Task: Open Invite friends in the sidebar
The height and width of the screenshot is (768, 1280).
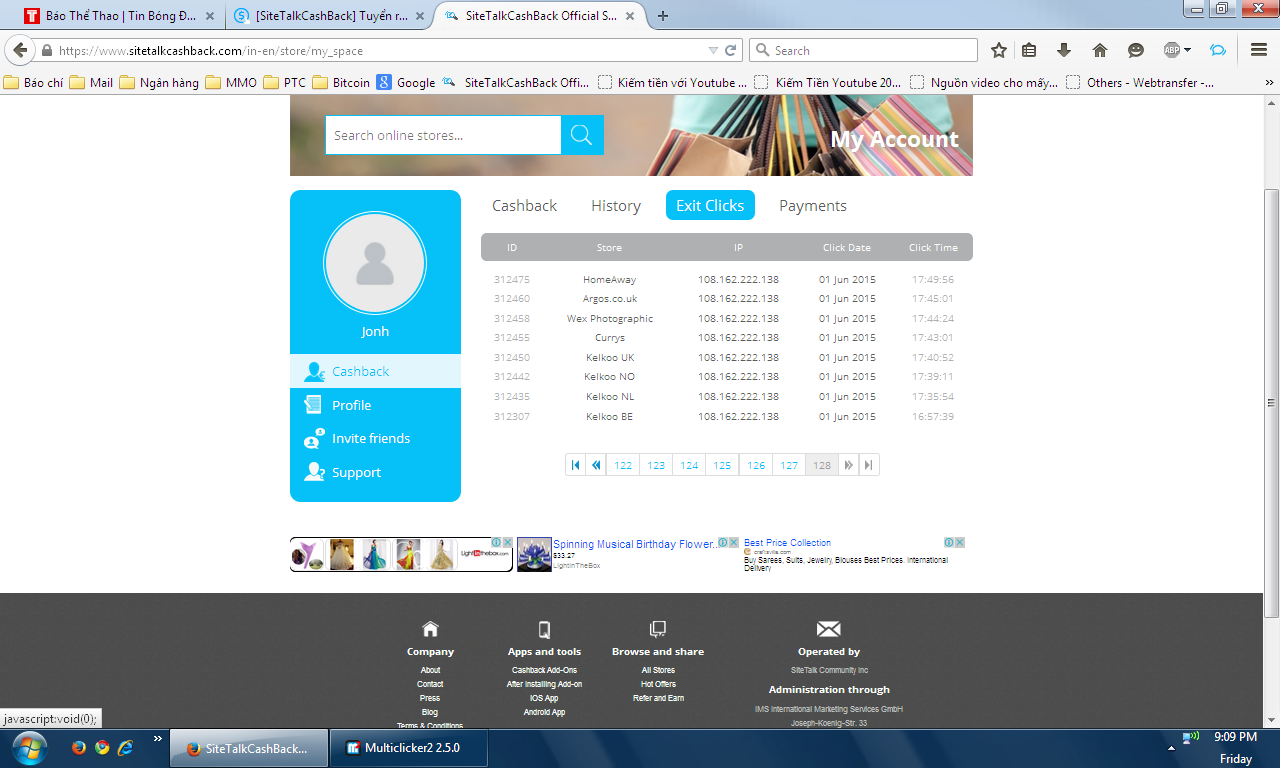Action: (375, 438)
